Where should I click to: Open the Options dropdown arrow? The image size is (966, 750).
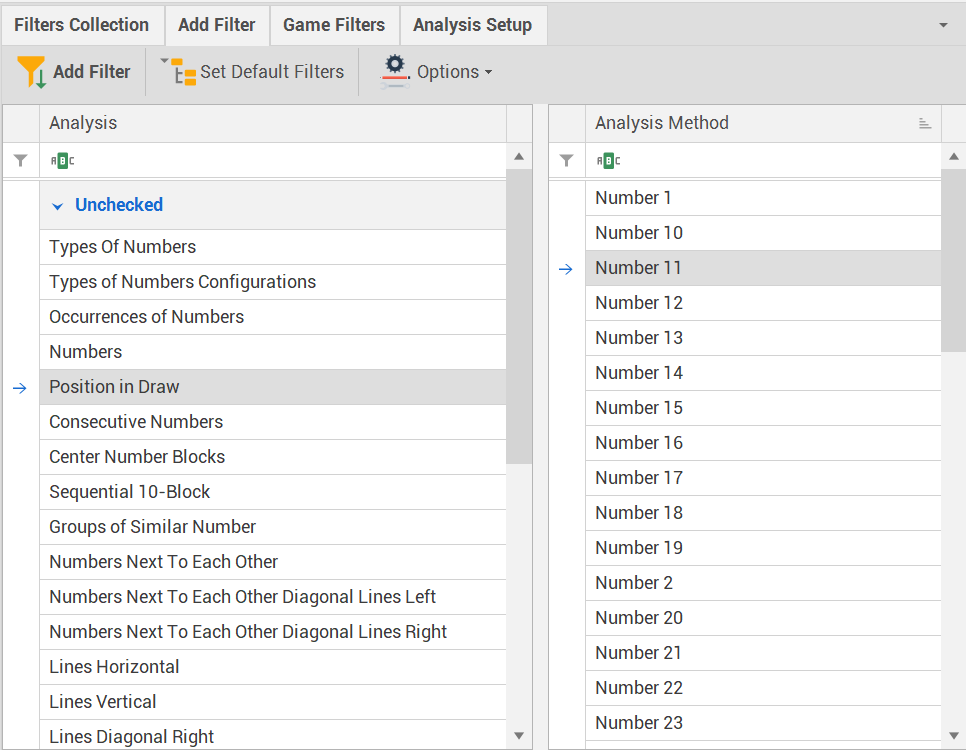pos(488,73)
